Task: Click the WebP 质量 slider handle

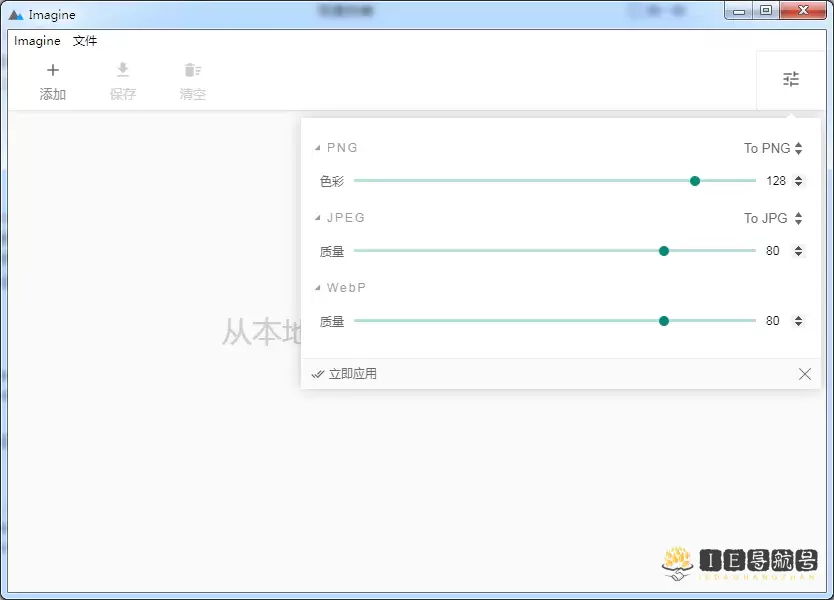Action: pos(664,321)
